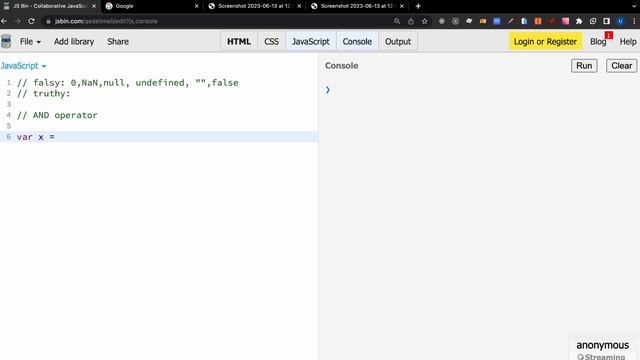The width and height of the screenshot is (640, 360).
Task: Open the browser side panel icon
Action: click(607, 21)
